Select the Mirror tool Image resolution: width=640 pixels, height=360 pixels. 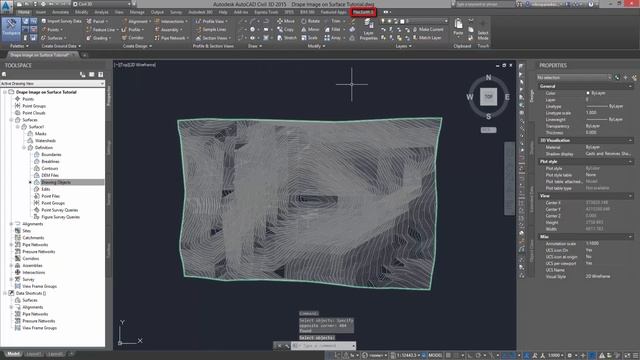point(311,29)
